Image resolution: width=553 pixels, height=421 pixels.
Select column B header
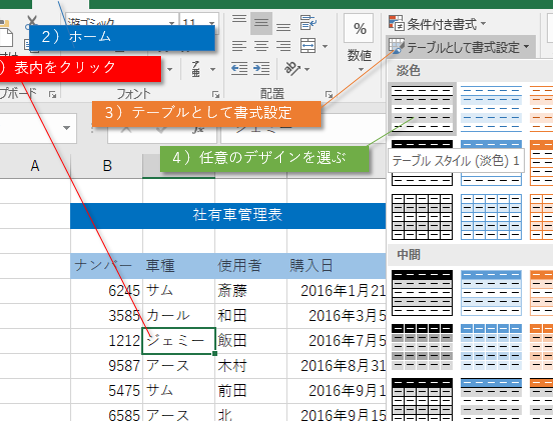107,166
